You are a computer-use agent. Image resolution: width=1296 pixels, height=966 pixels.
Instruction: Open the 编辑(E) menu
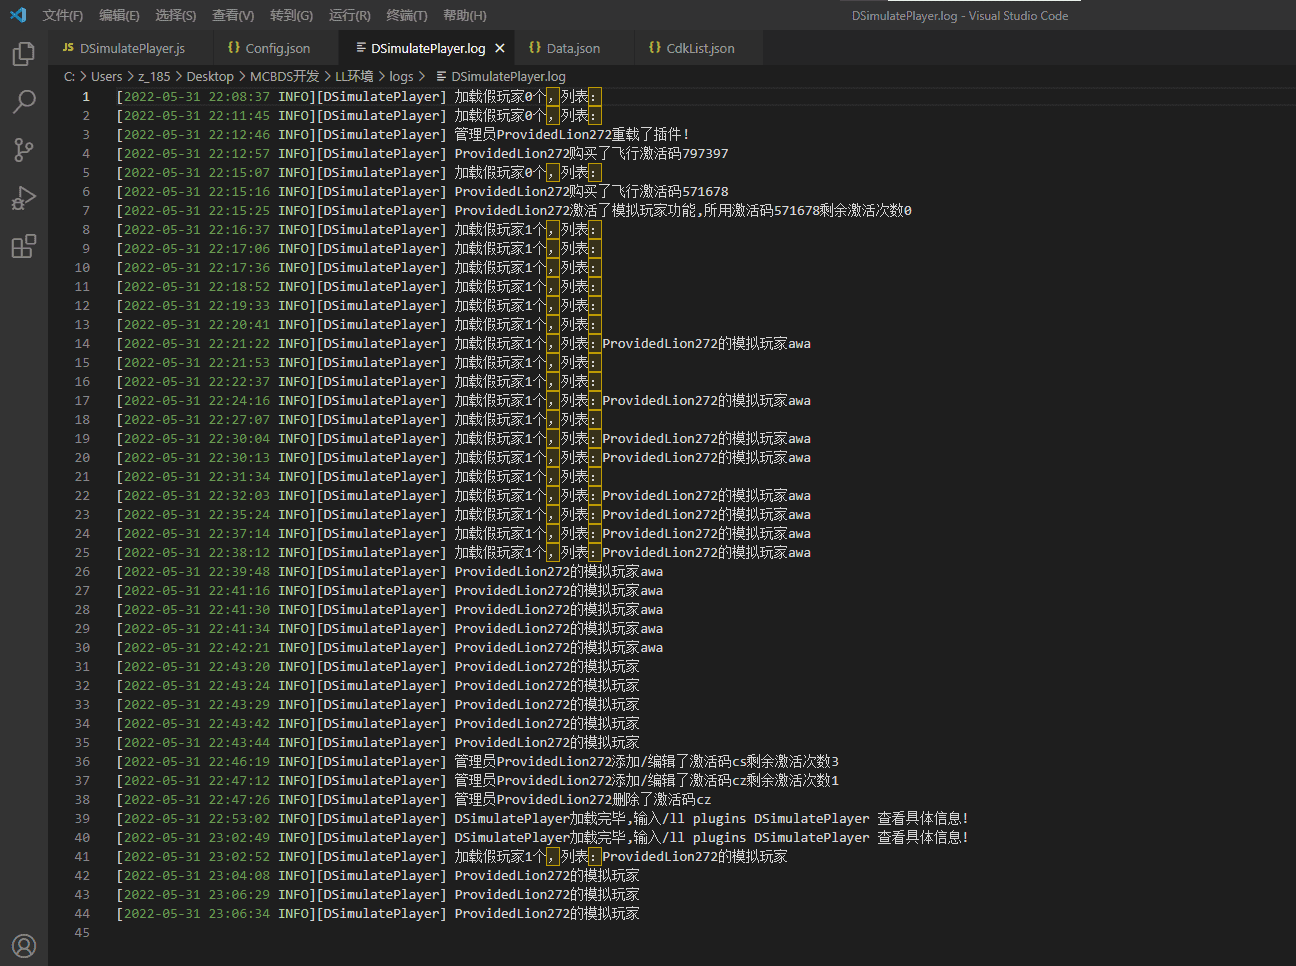(x=119, y=15)
